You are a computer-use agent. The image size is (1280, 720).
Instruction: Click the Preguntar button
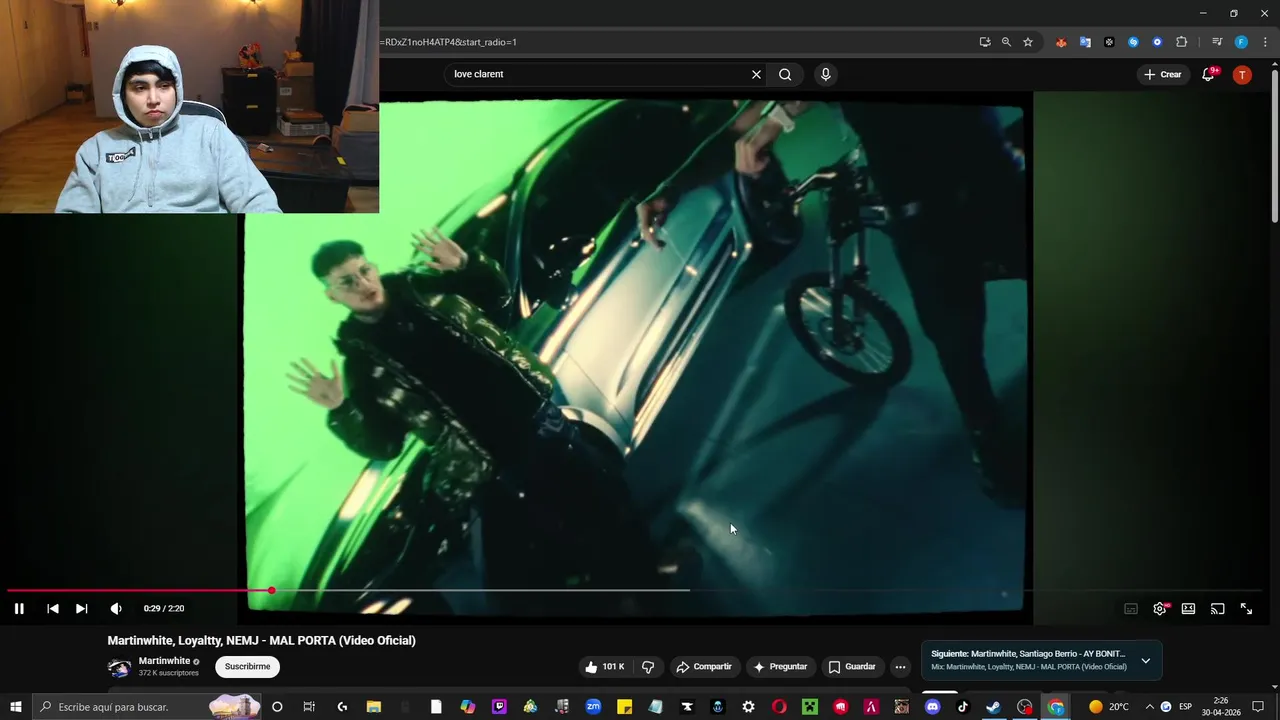point(780,667)
